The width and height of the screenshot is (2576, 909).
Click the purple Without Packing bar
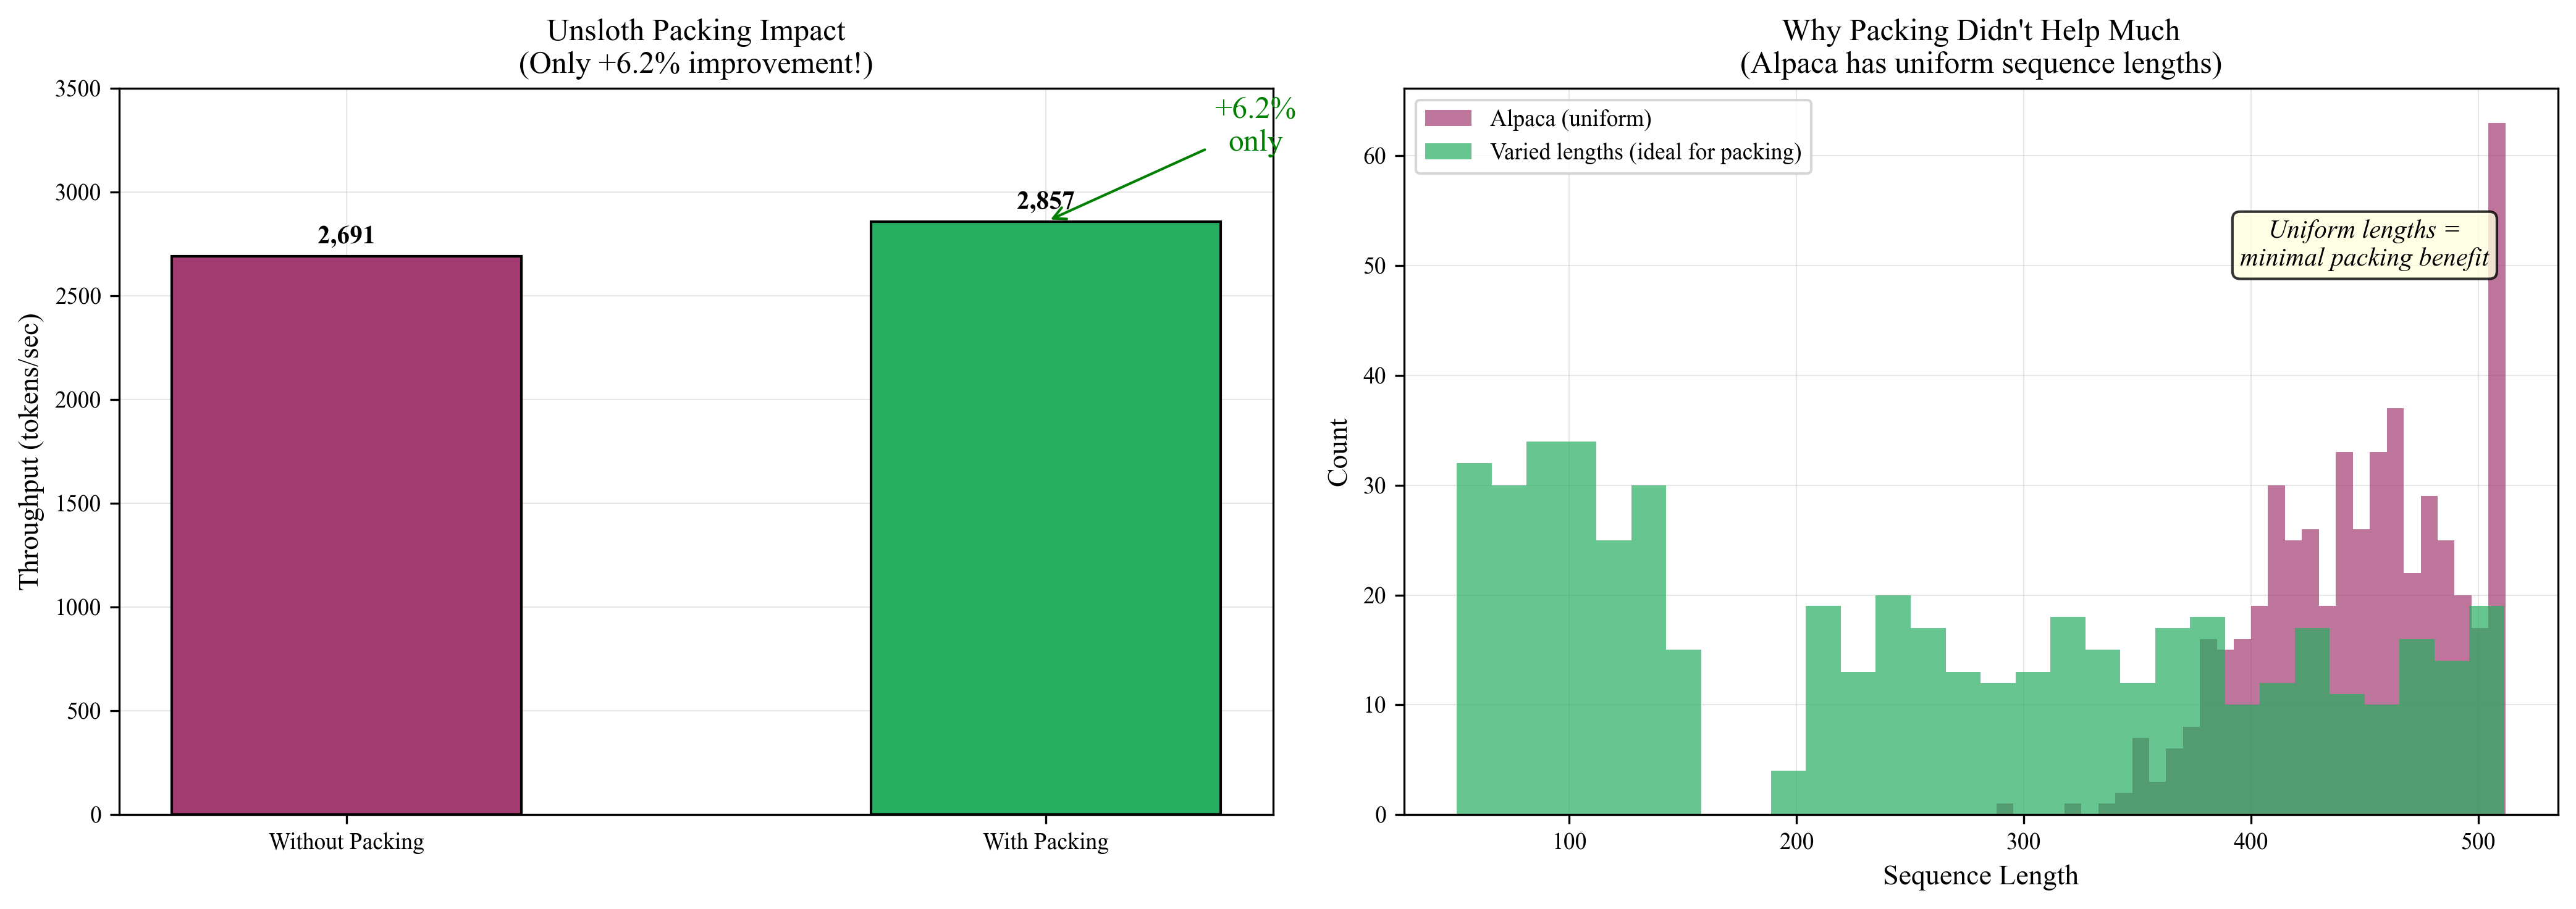(346, 535)
